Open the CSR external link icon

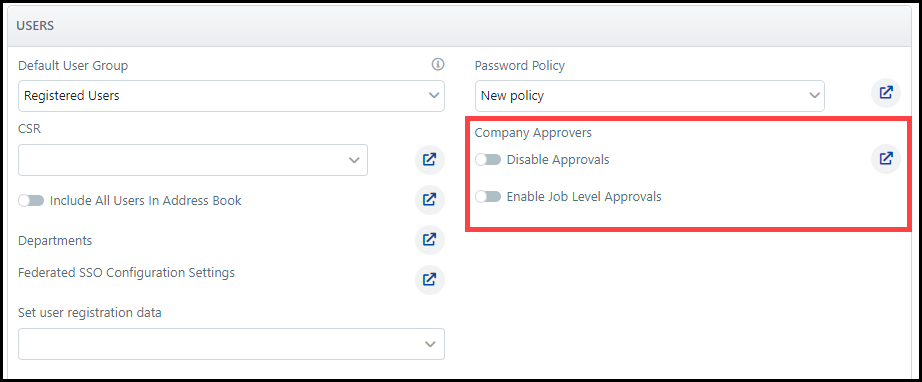tap(430, 160)
